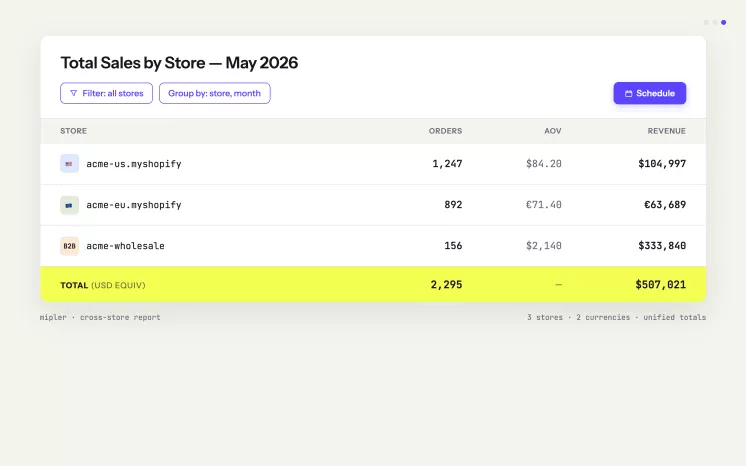The height and width of the screenshot is (466, 746).
Task: Click the 1,247 orders value
Action: [x=447, y=164]
